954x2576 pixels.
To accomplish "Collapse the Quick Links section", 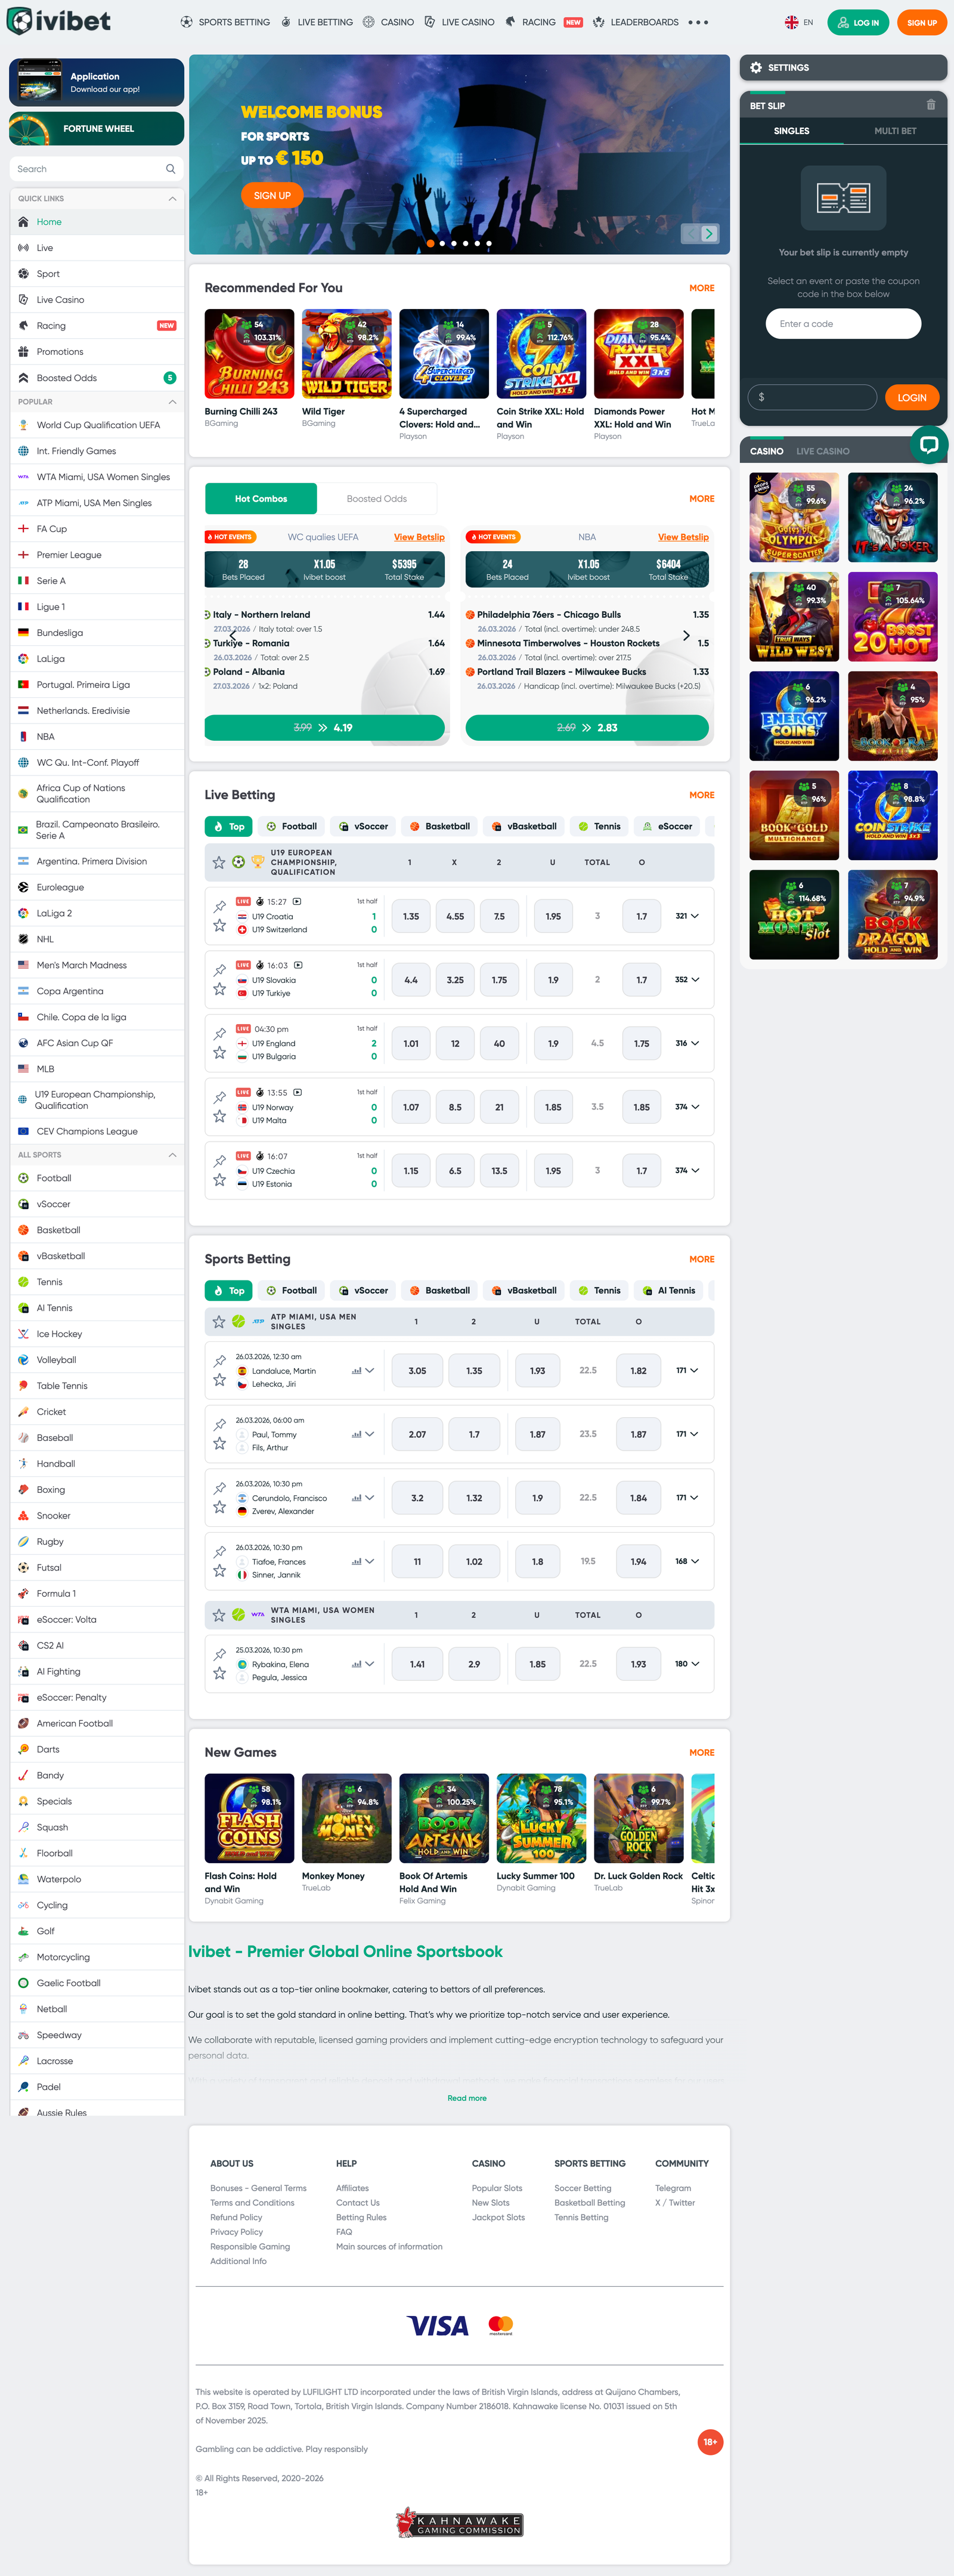I will pos(172,199).
